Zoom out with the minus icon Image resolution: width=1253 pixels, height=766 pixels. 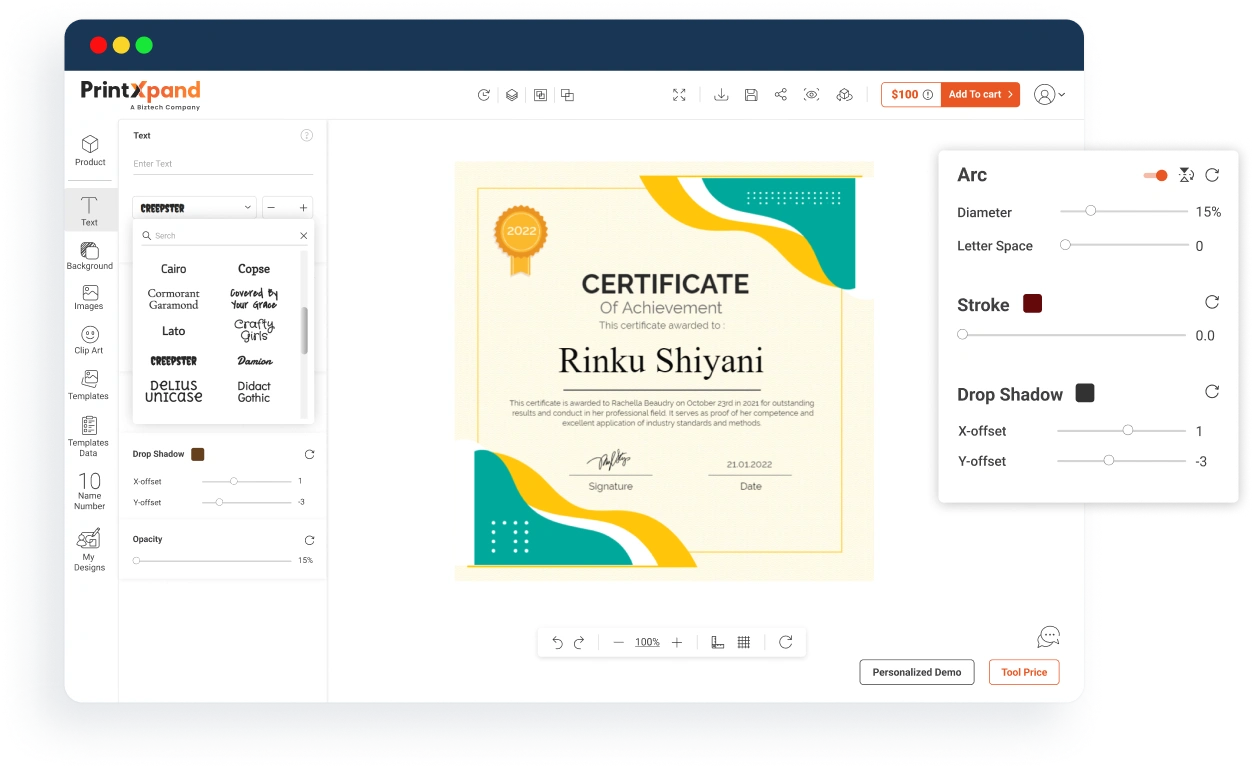(618, 642)
